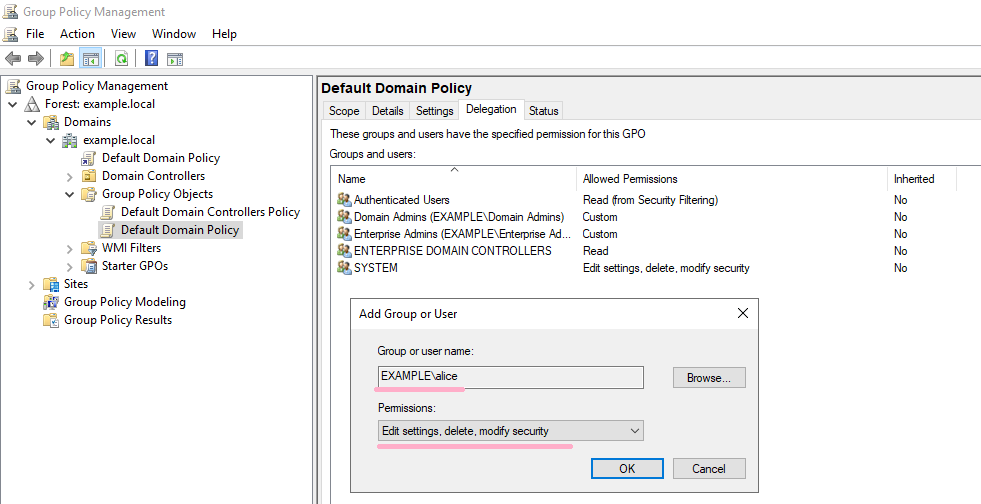The image size is (981, 504).
Task: Collapse the Domains tree node
Action: coord(31,123)
